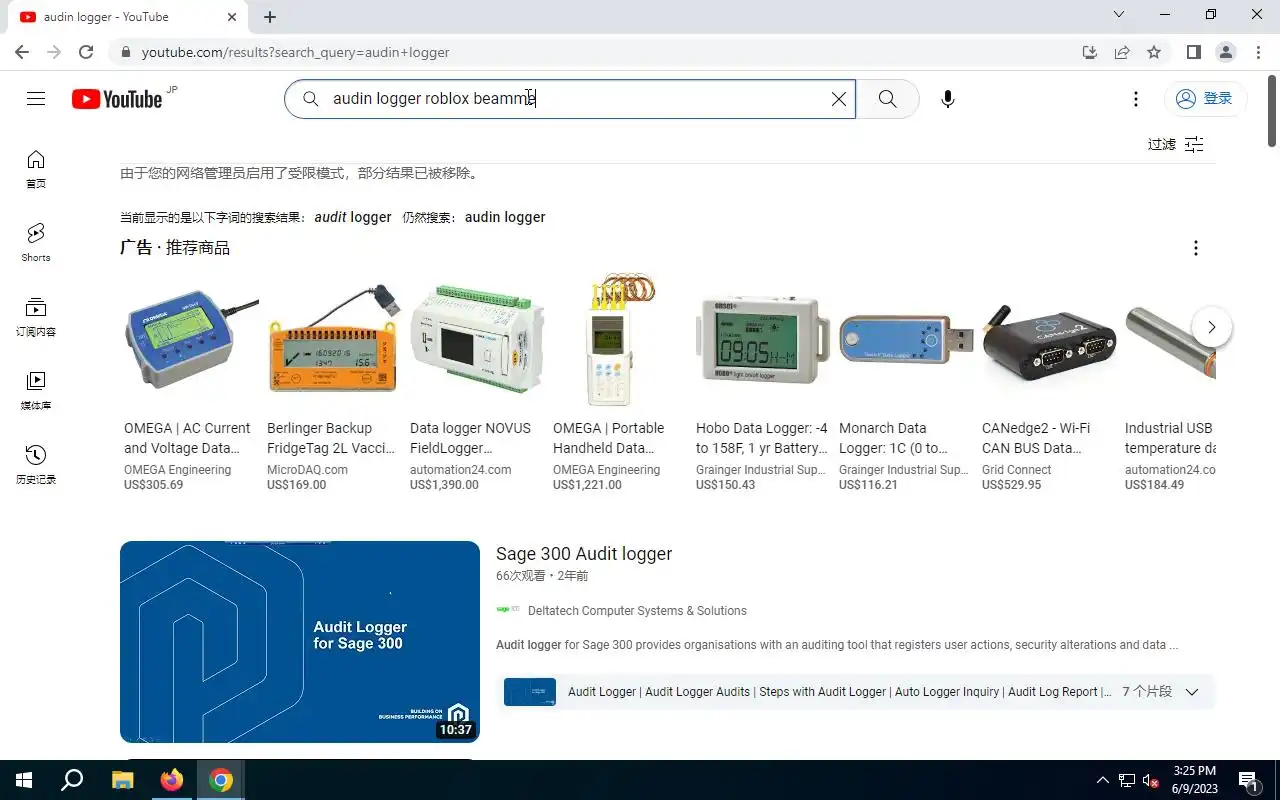1280x800 pixels.
Task: Click the lock site info icon
Action: pyautogui.click(x=125, y=52)
